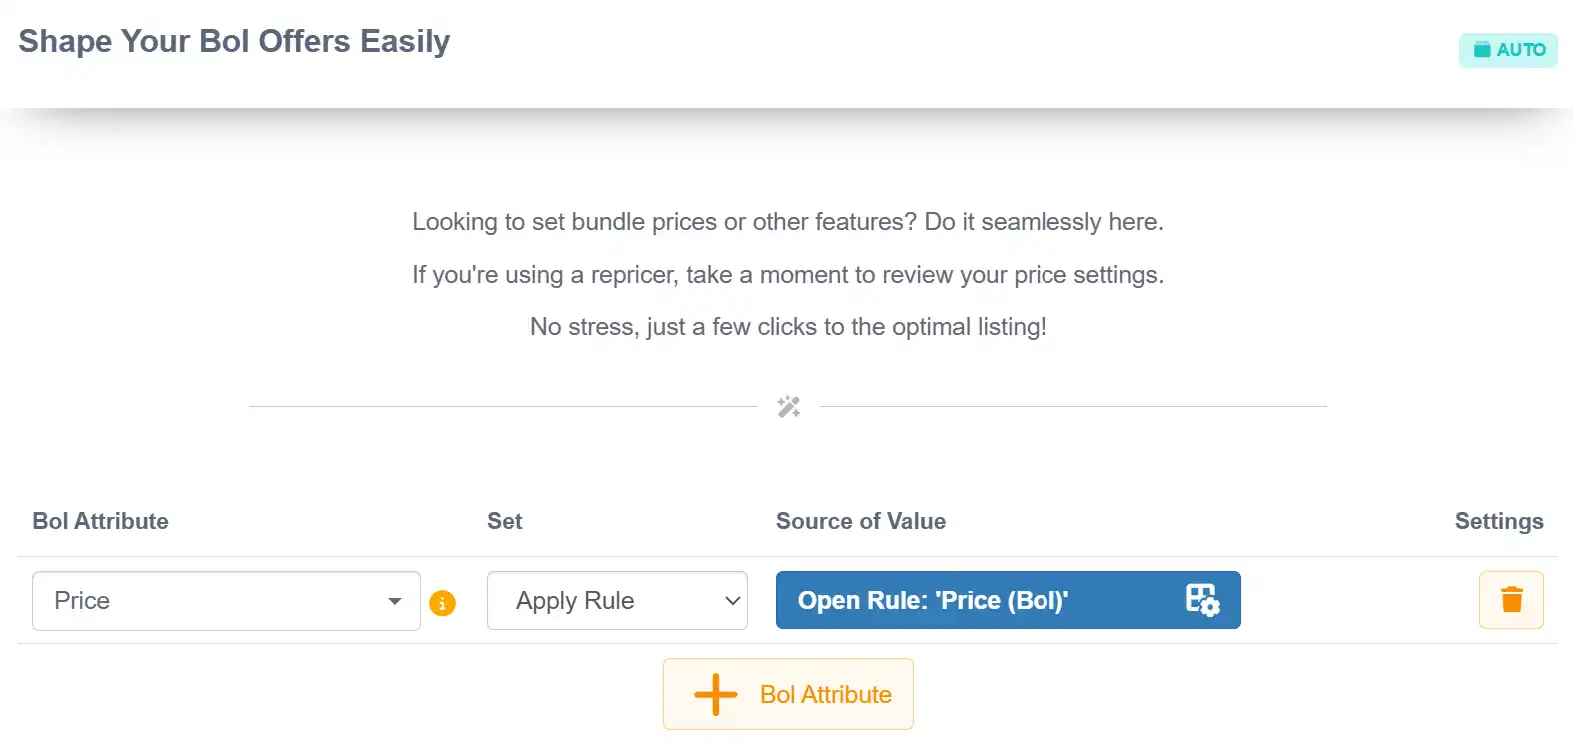Click the bundle prices intro sentence
The image size is (1573, 745).
pos(787,221)
